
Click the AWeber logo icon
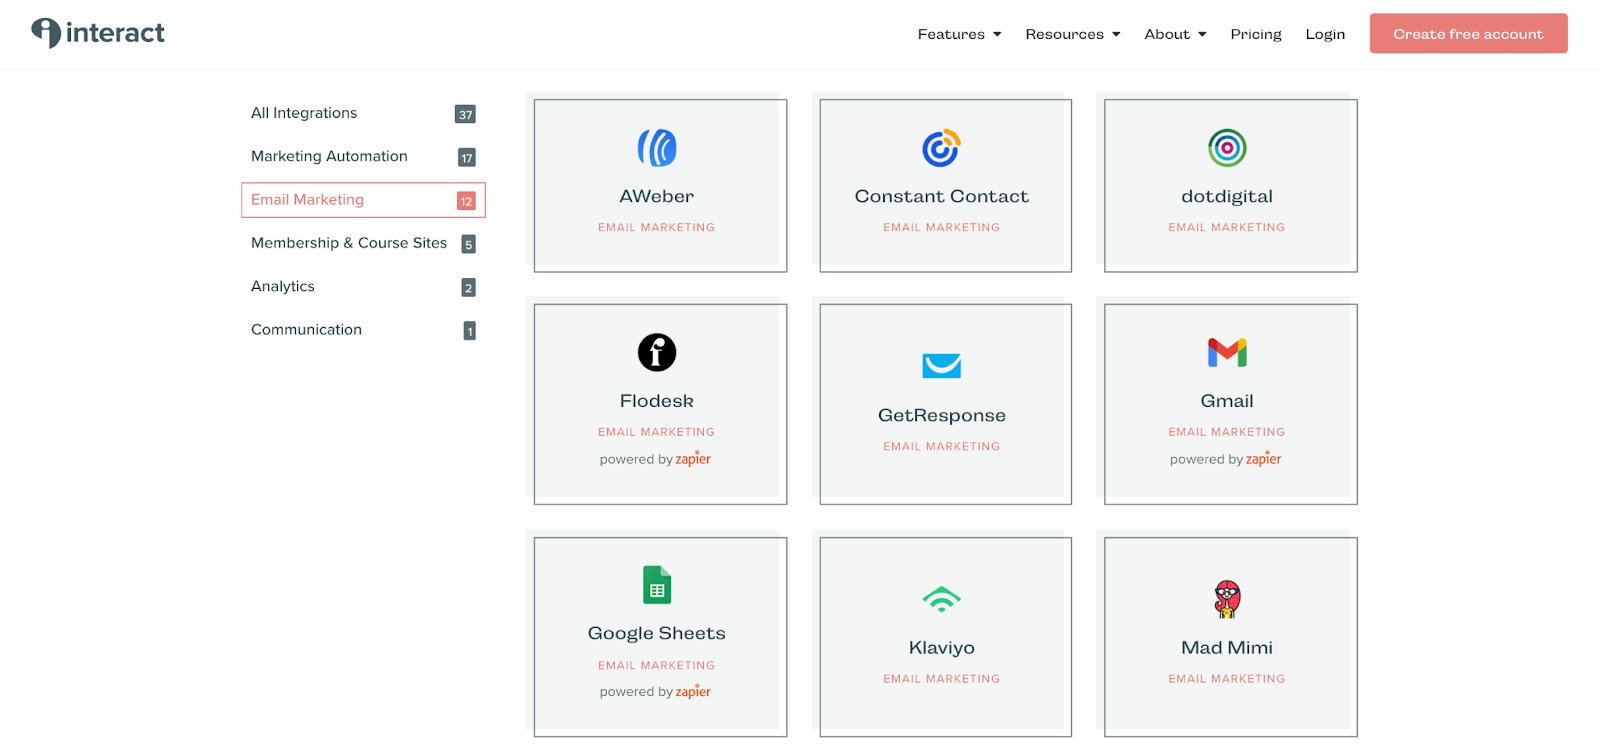[657, 148]
